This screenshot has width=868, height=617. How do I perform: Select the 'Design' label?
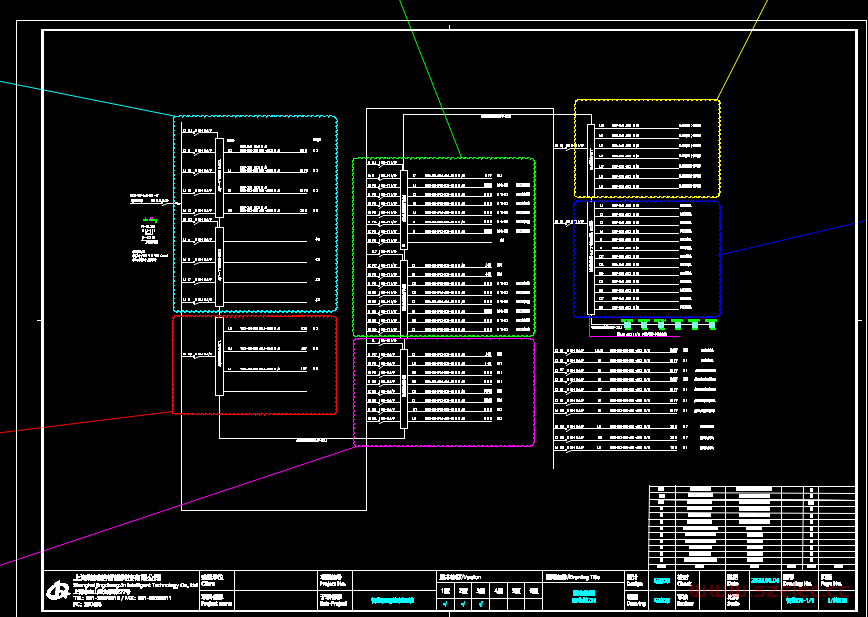point(634,584)
